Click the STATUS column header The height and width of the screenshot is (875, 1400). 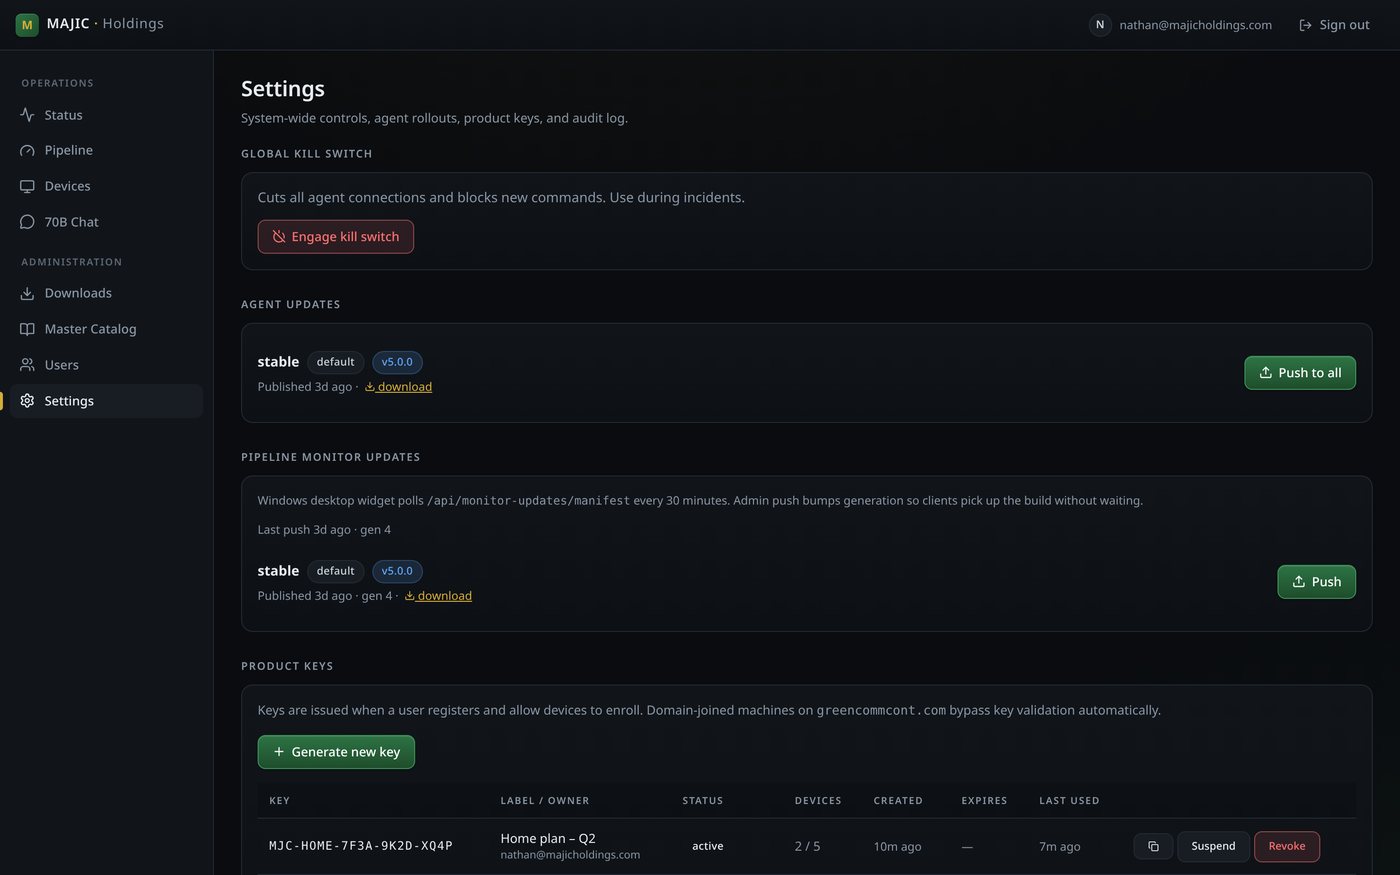pos(703,801)
